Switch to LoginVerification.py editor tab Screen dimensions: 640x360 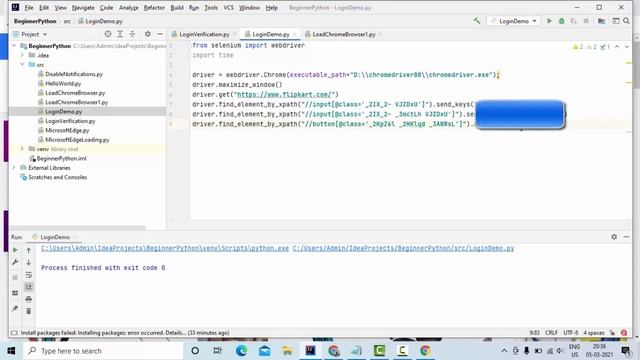click(x=204, y=34)
